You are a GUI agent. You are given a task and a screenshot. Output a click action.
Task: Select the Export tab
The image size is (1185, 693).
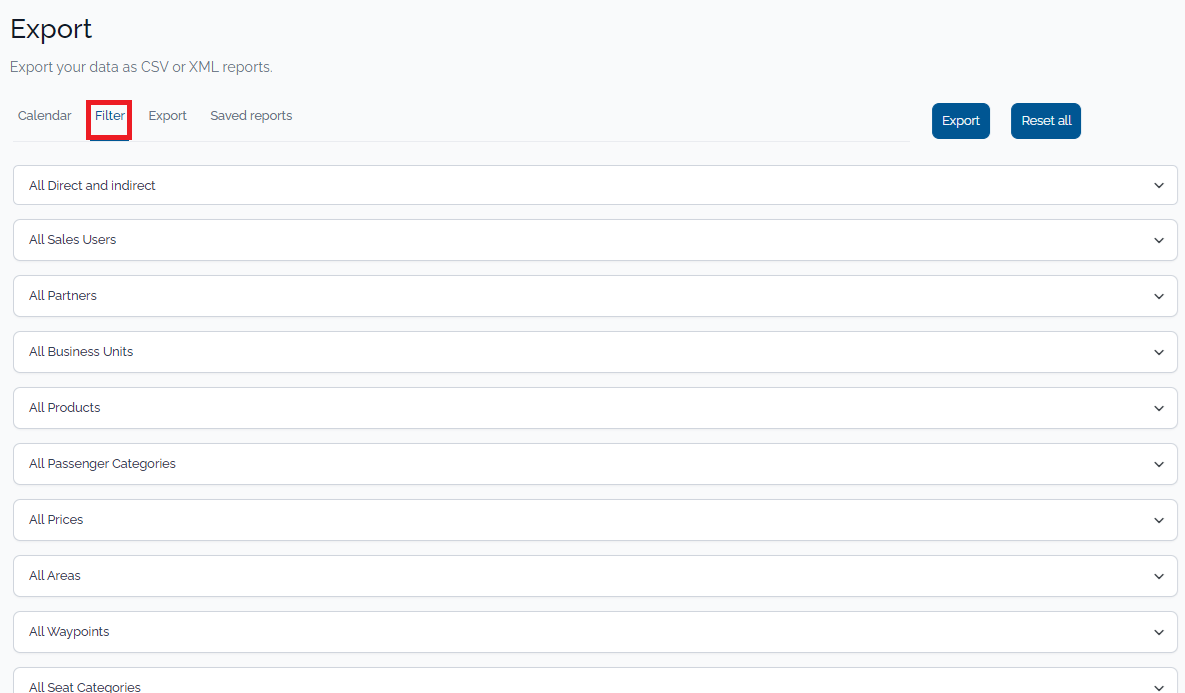pyautogui.click(x=167, y=116)
